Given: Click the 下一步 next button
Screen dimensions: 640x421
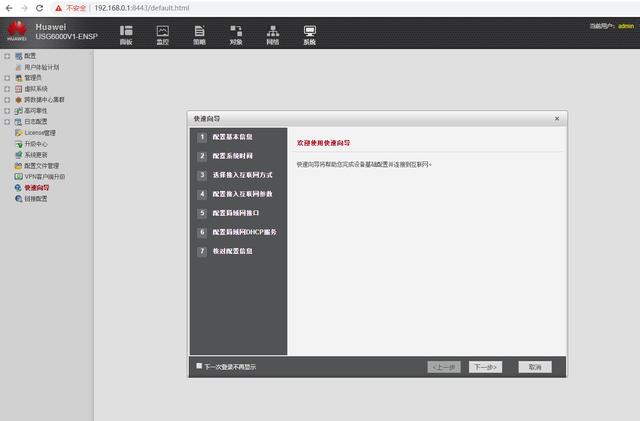Looking at the screenshot, I should (x=485, y=367).
